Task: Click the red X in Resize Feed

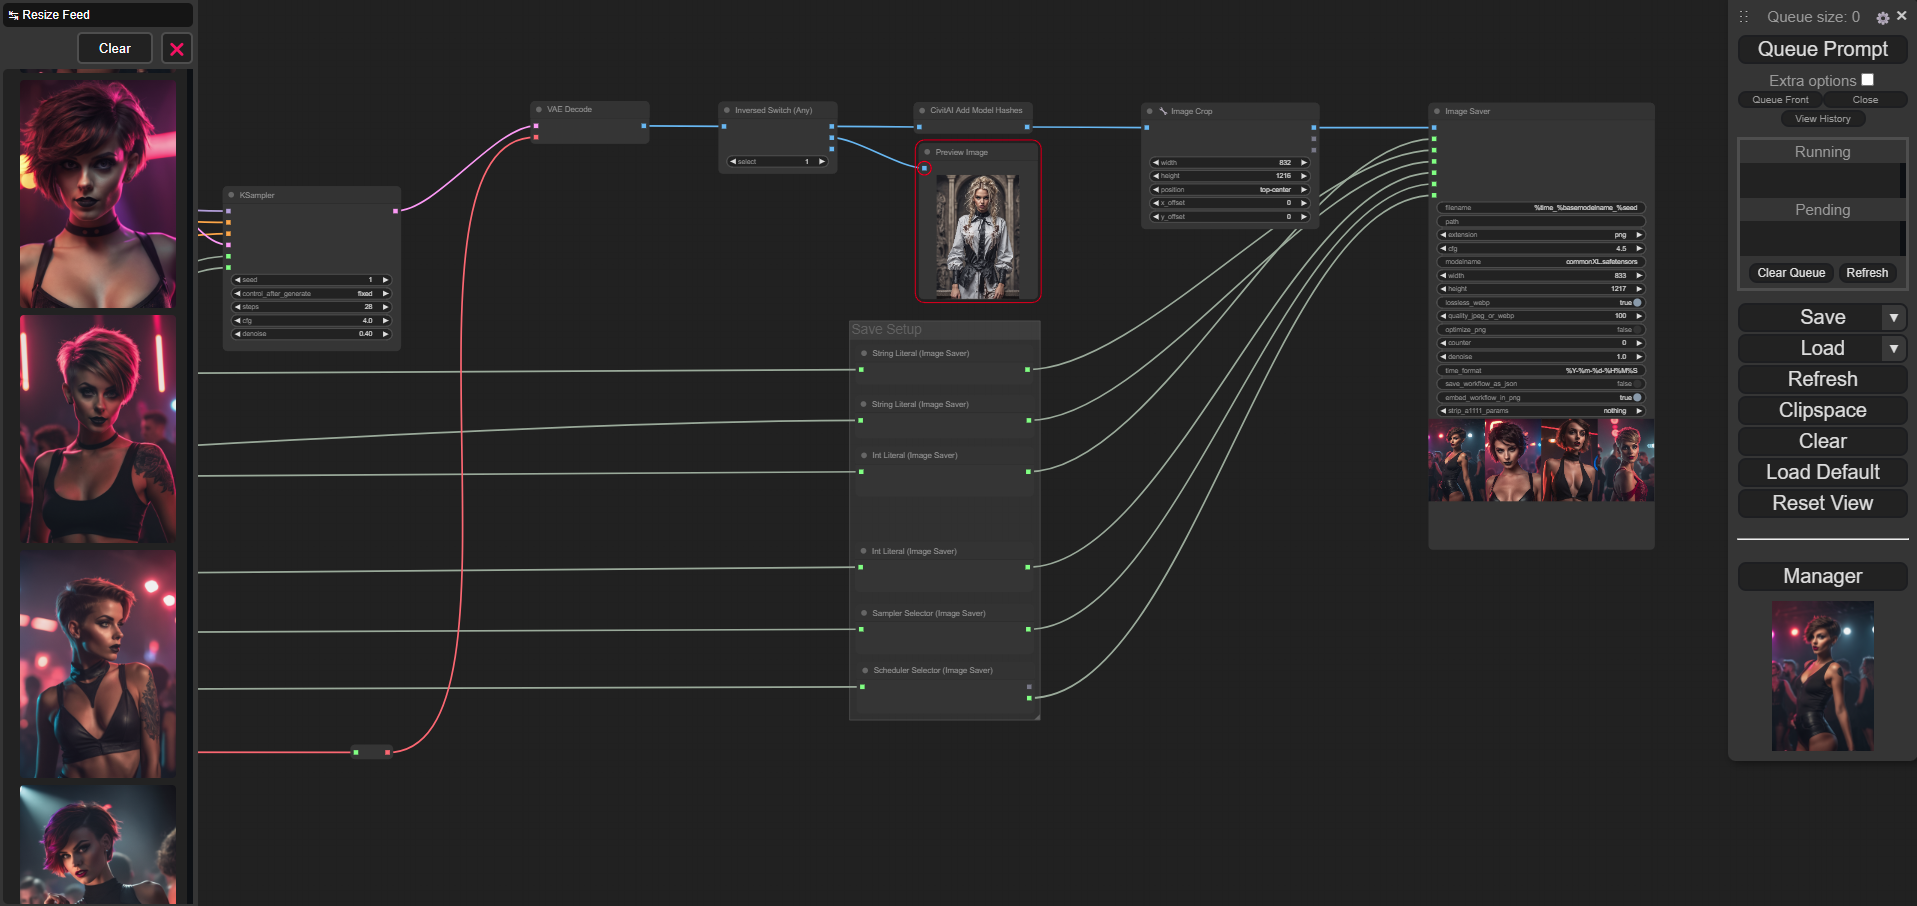Action: [x=177, y=49]
